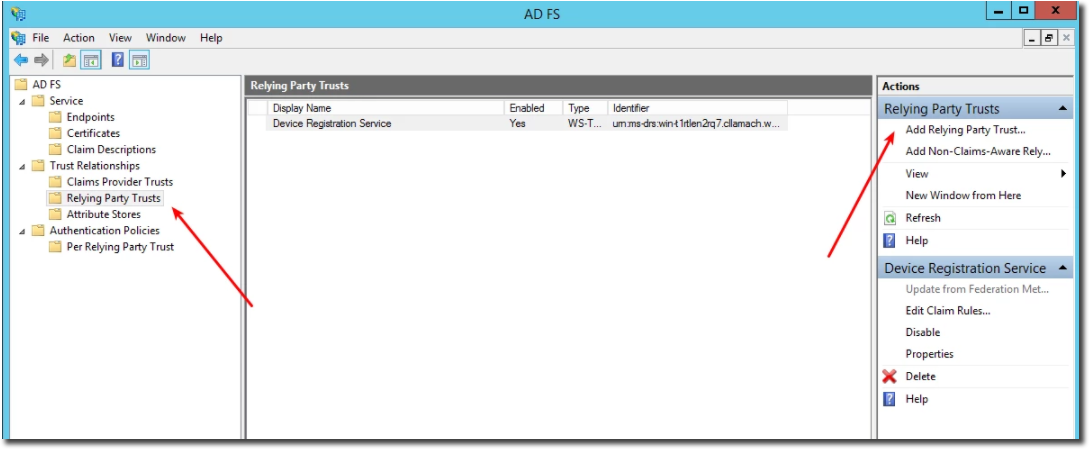
Task: Toggle the Show/Hide Console Tree icon
Action: (90, 60)
